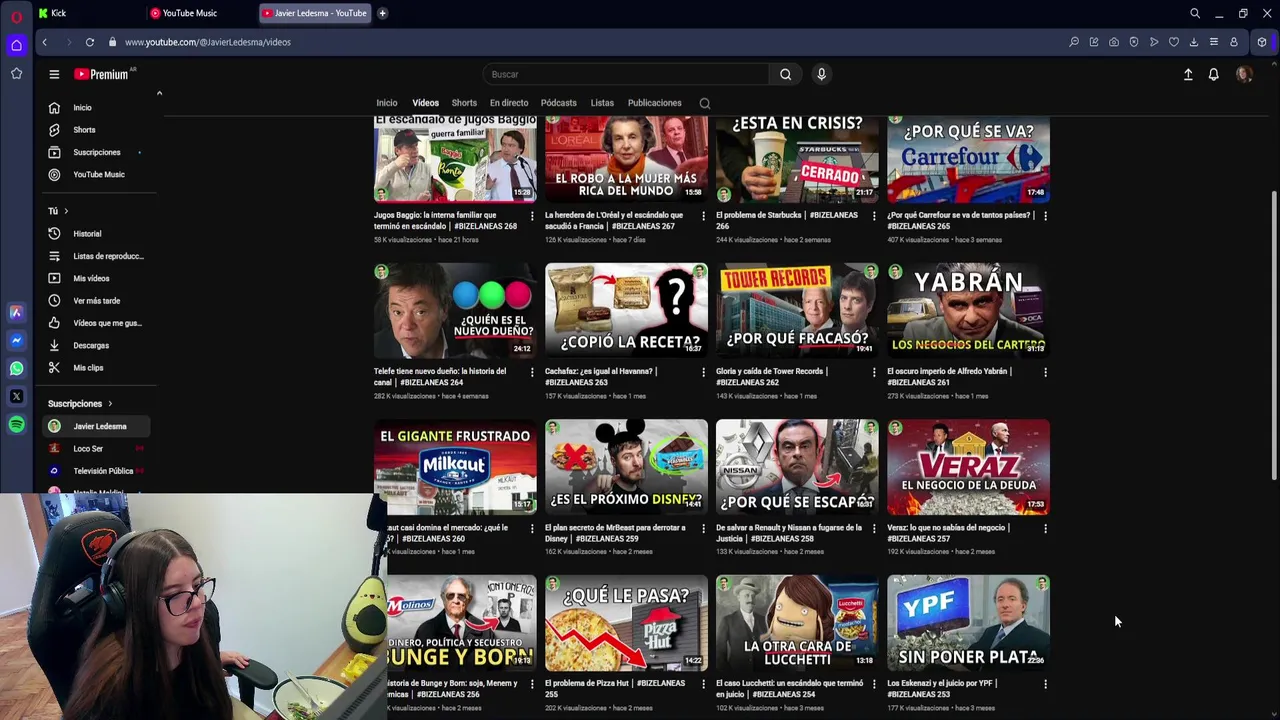Open Historial in the sidebar
Viewport: 1280px width, 720px height.
pyautogui.click(x=97, y=234)
